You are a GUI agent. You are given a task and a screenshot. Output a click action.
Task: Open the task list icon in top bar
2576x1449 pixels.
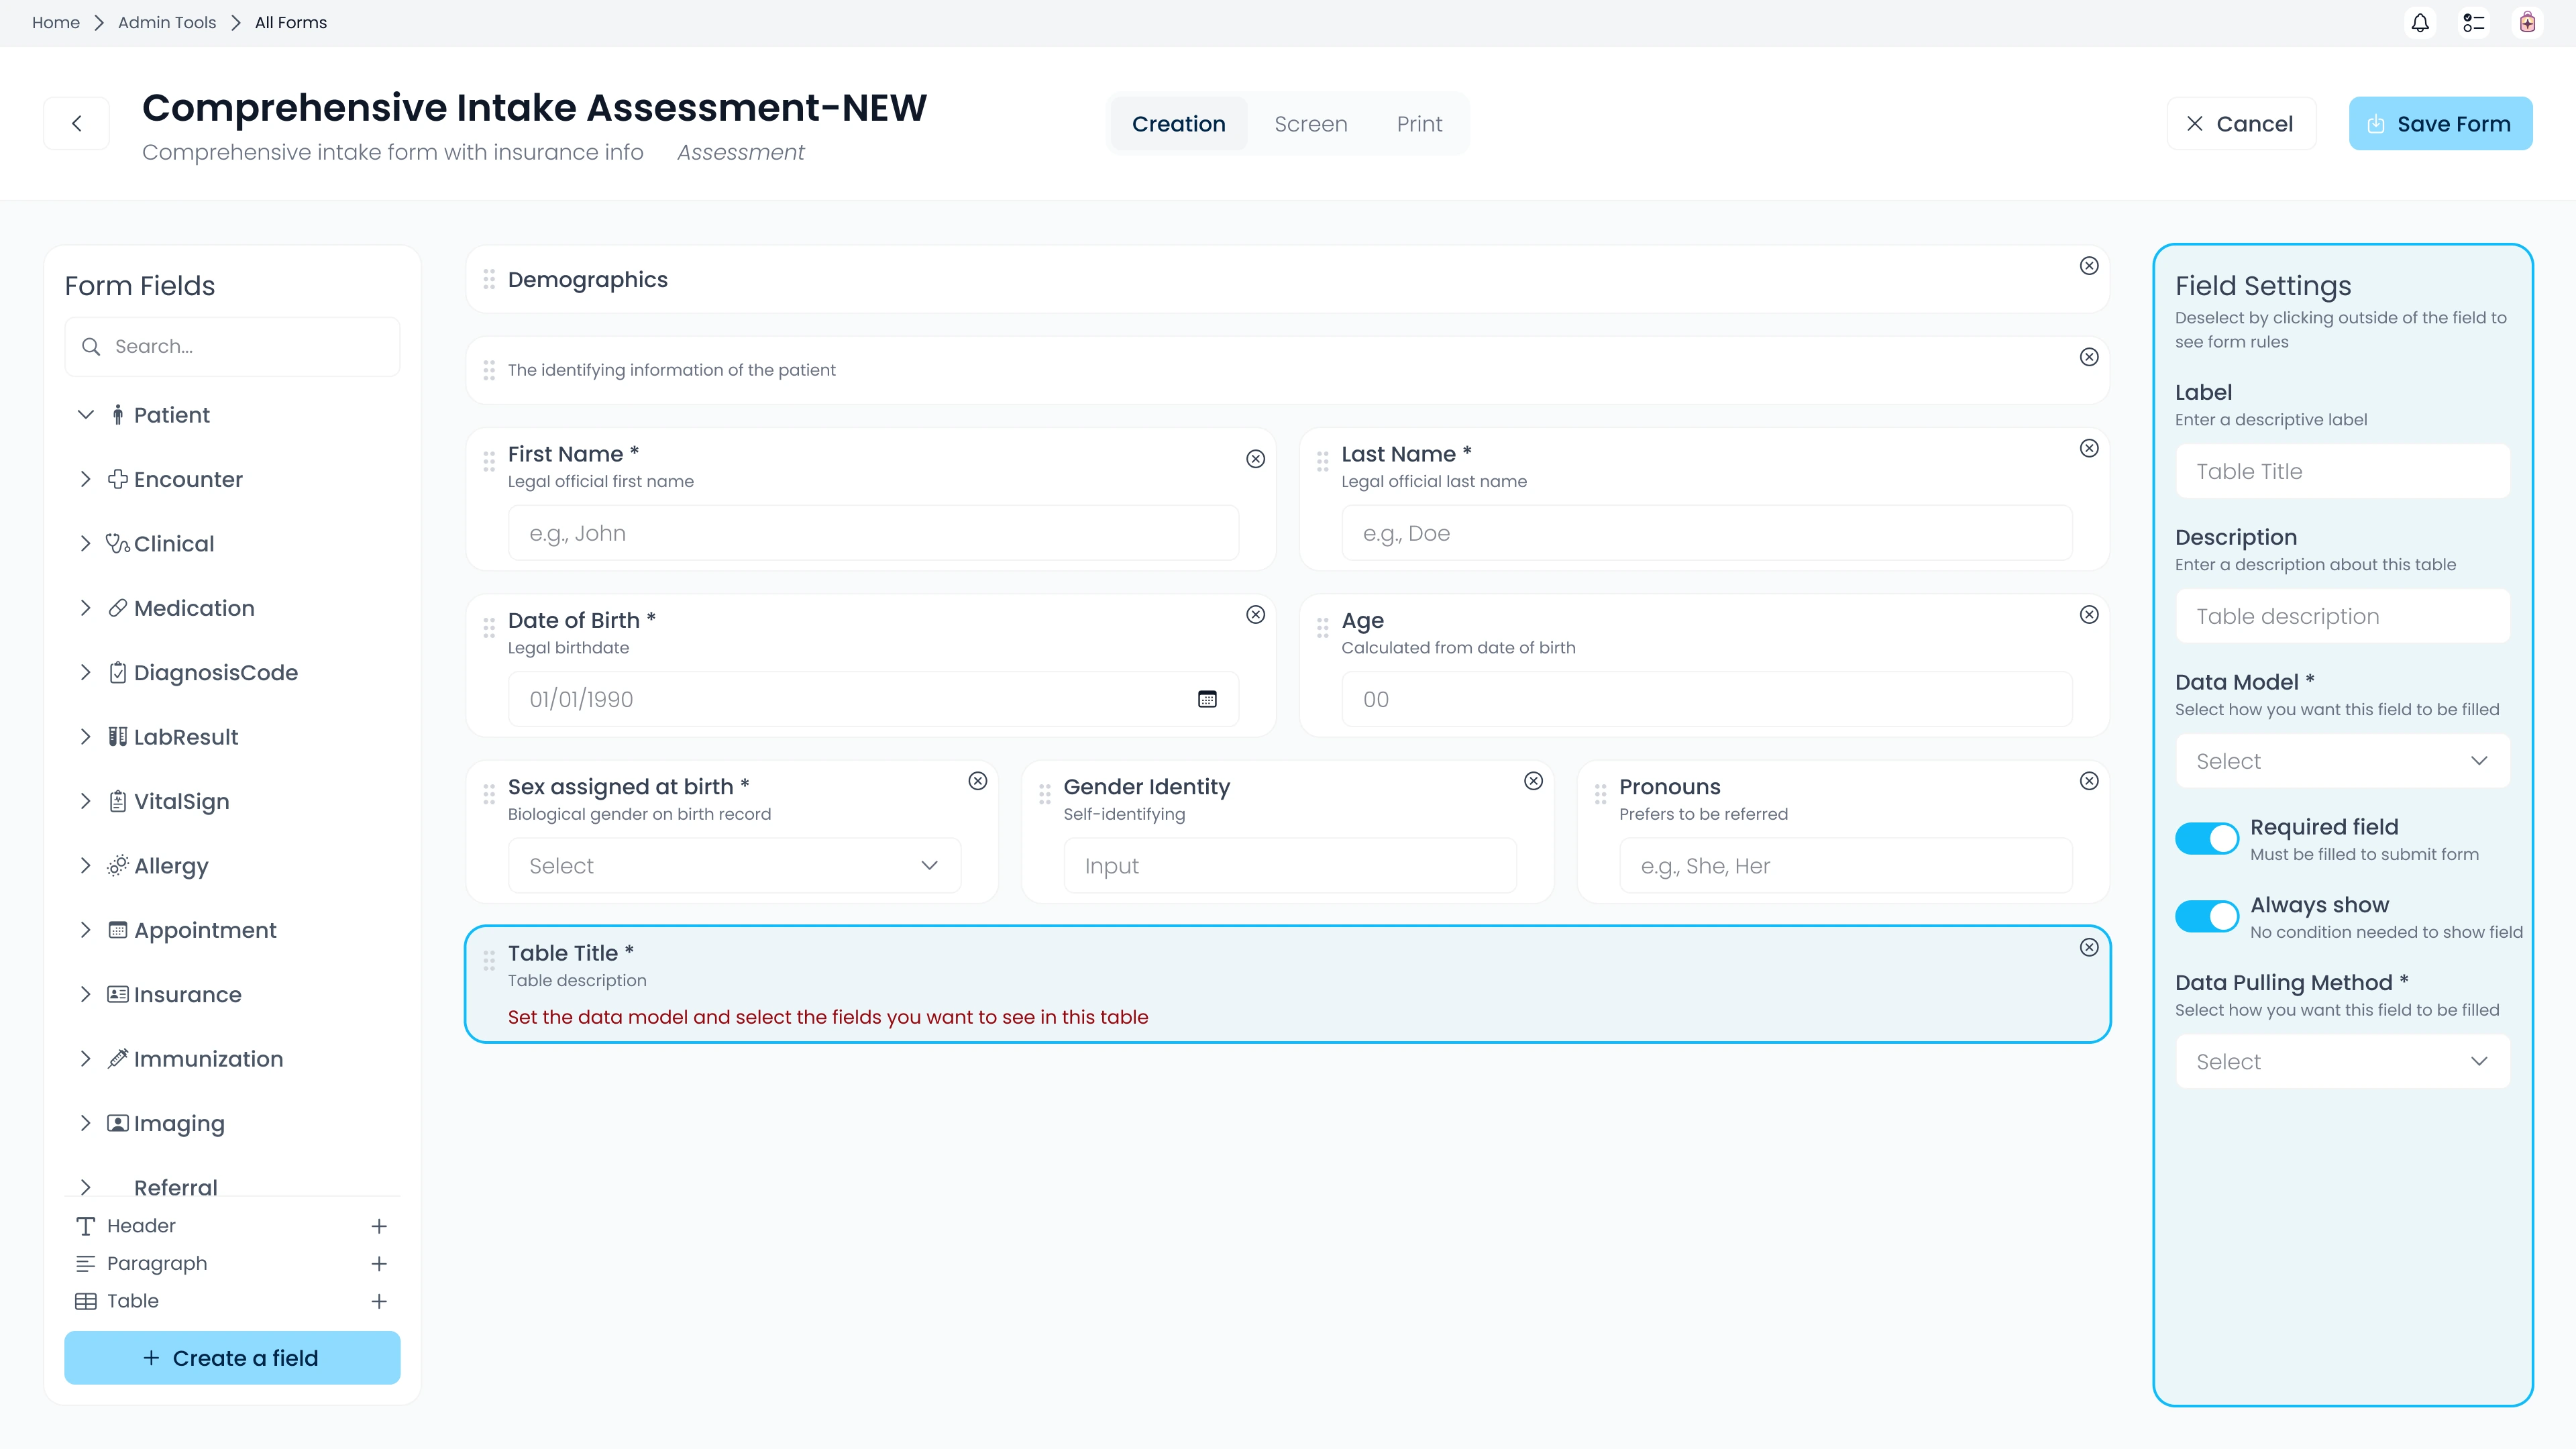(2474, 23)
